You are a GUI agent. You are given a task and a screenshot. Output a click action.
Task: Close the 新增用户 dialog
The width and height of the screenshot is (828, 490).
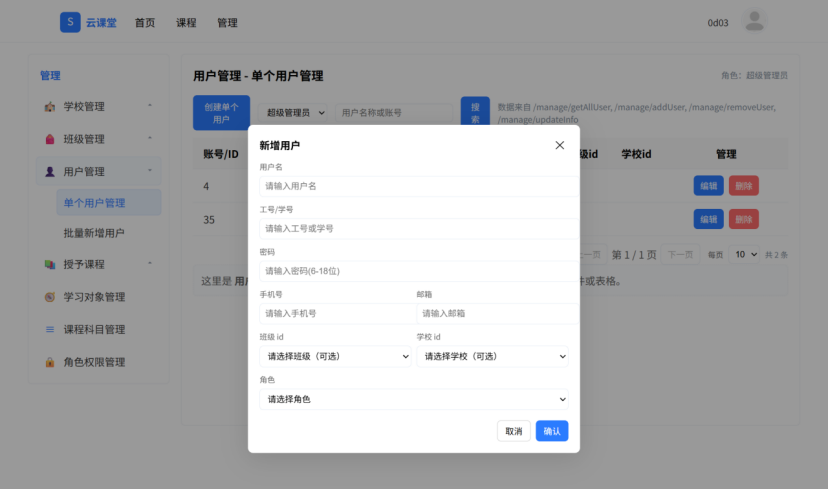tap(560, 145)
